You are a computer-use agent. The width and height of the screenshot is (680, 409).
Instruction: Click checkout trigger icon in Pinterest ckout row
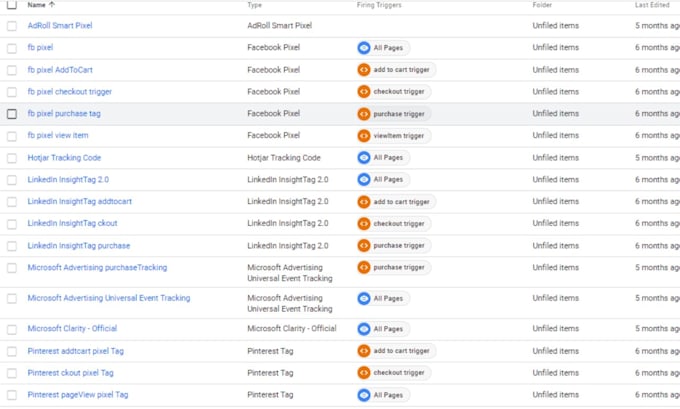pos(364,373)
